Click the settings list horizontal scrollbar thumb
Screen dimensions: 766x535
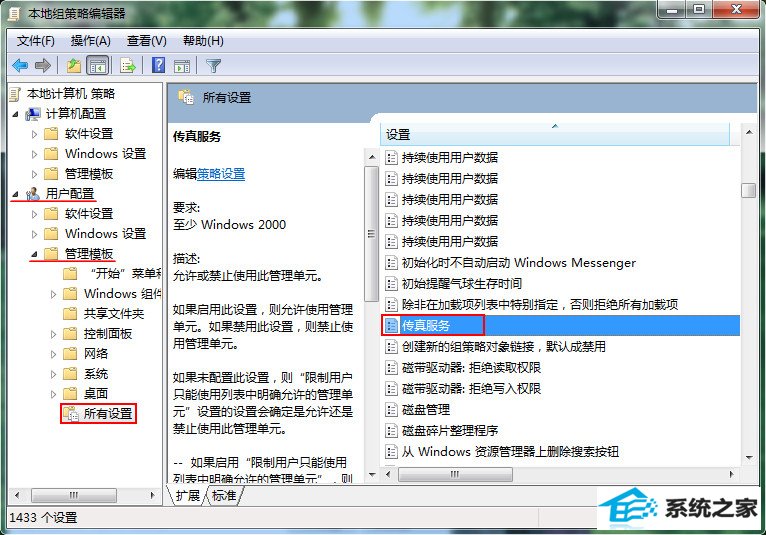tap(455, 474)
